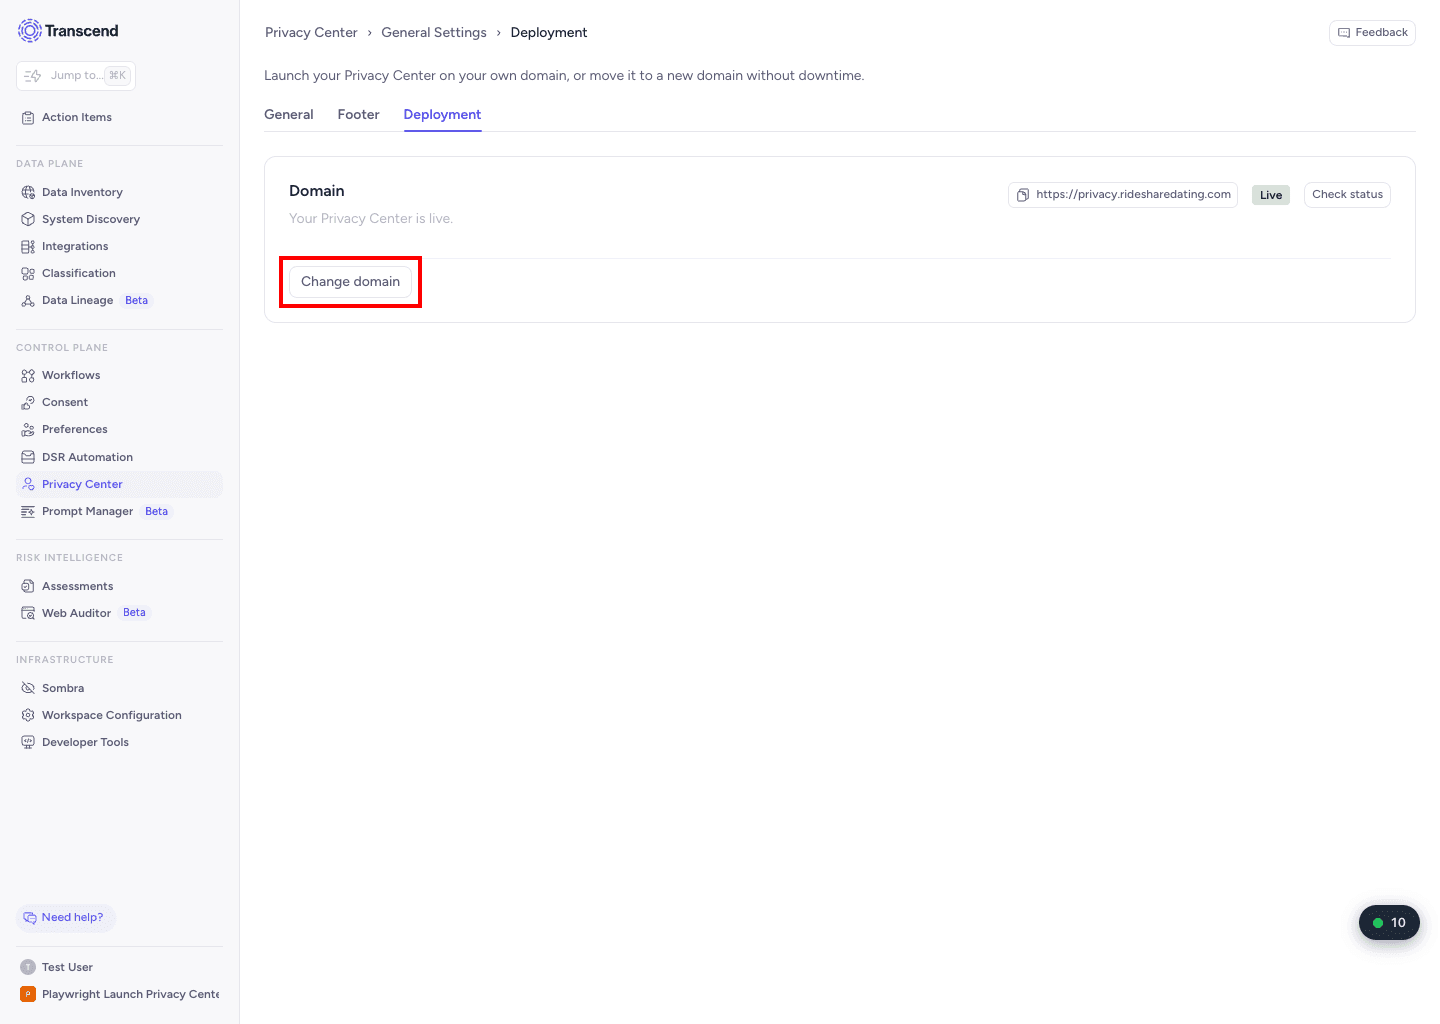The height and width of the screenshot is (1024, 1440).
Task: Open Workspace Configuration
Action: coord(119,715)
